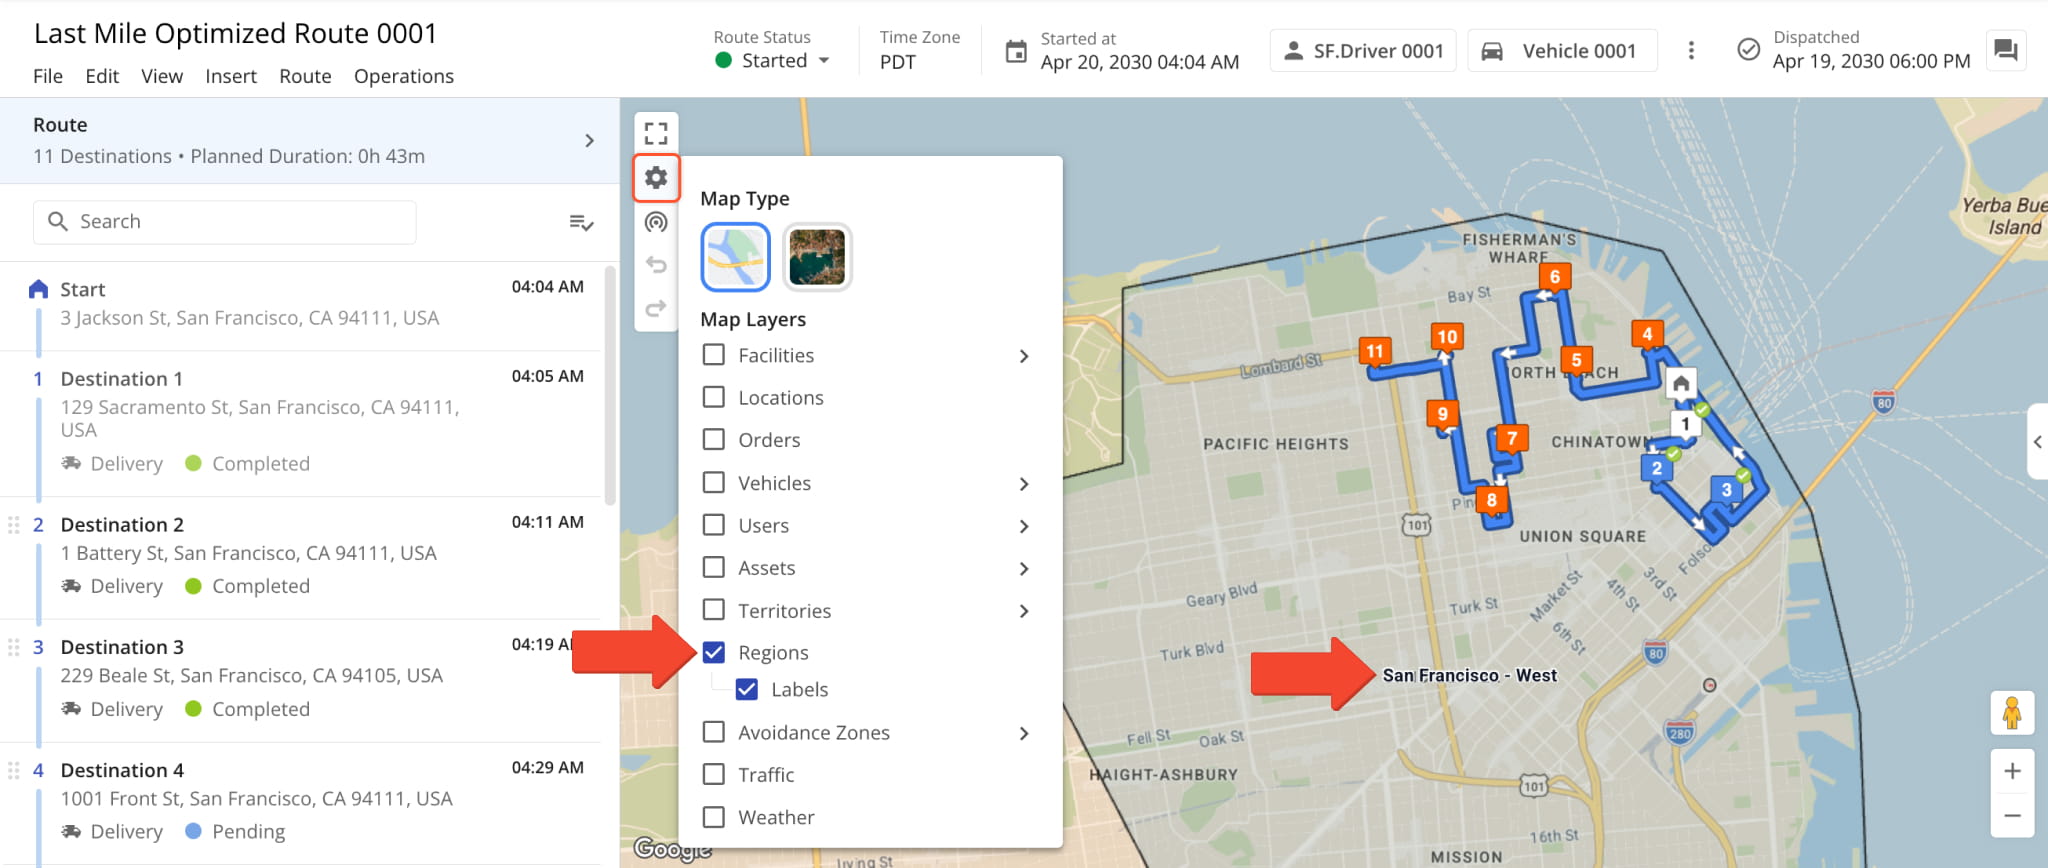Enable the Facilities layer checkbox

pyautogui.click(x=714, y=355)
